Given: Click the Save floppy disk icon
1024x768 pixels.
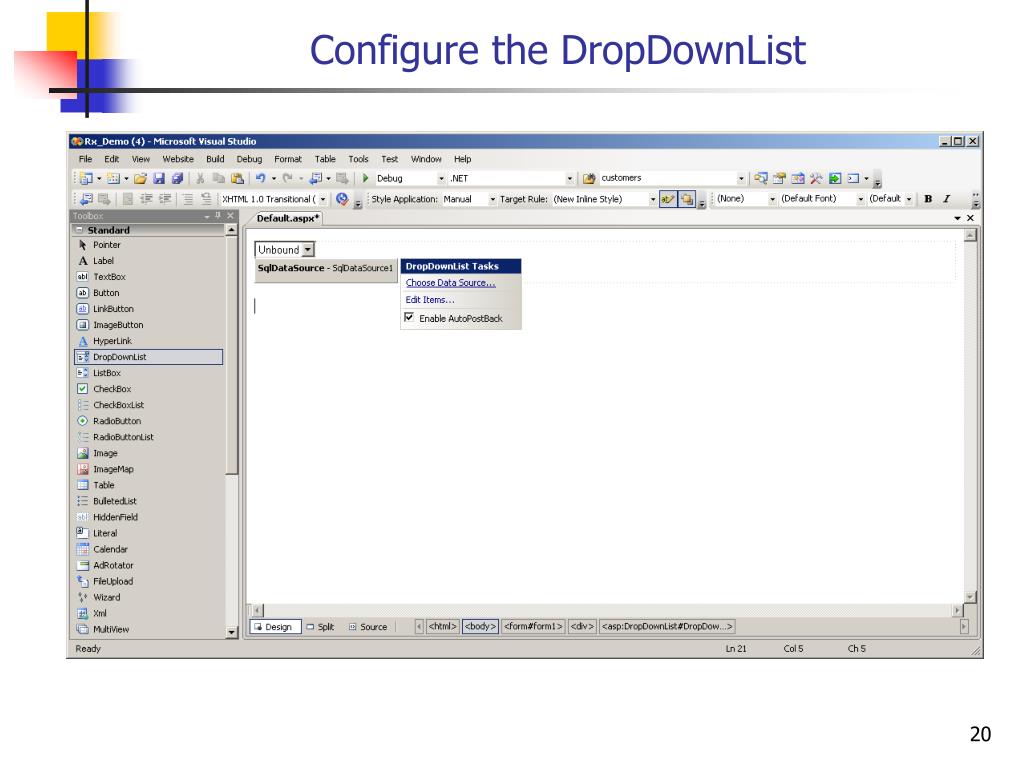Looking at the screenshot, I should coord(159,178).
